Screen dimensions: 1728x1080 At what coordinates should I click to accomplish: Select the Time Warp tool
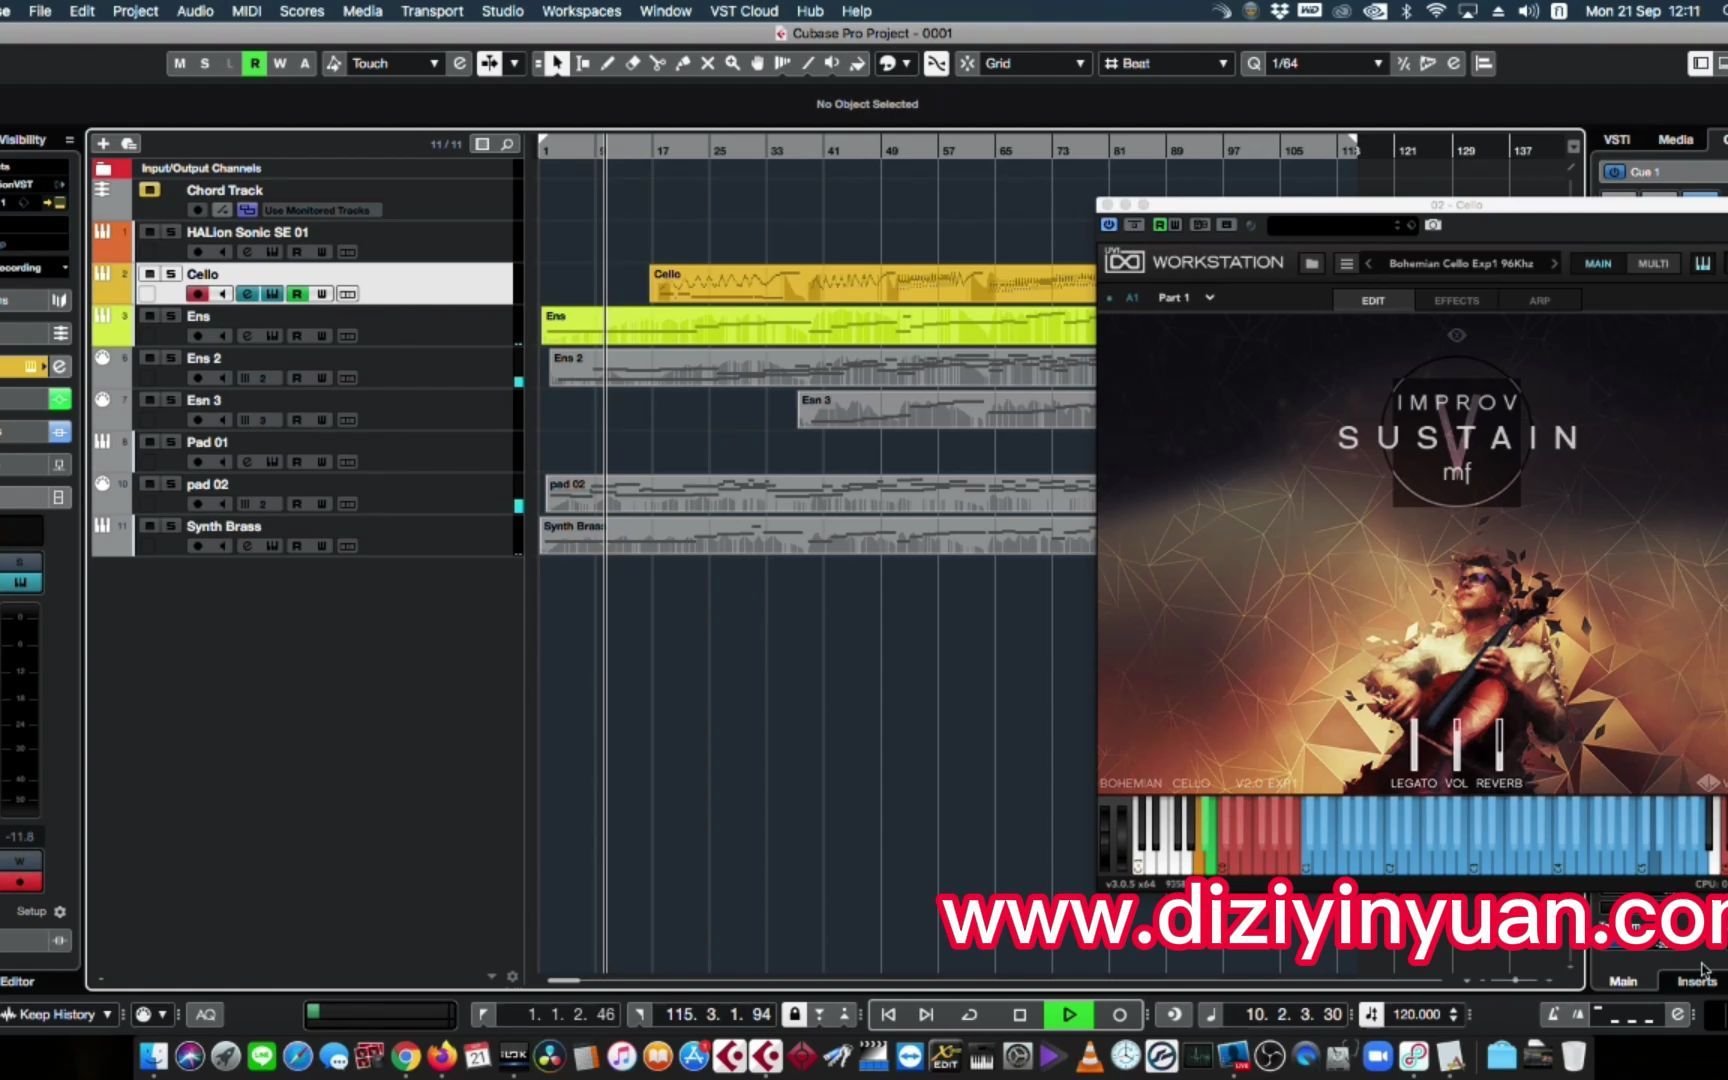click(x=783, y=63)
